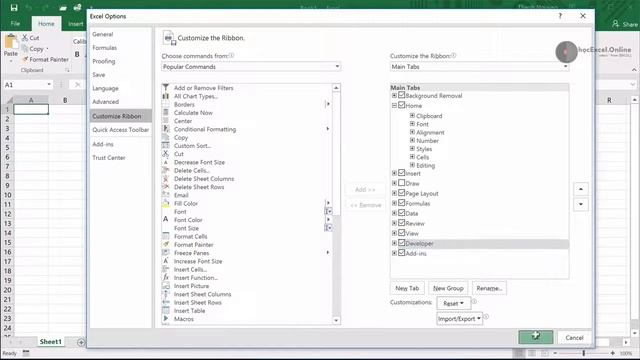Select Insert Table in the command list
This screenshot has width=640, height=360.
coord(189,311)
